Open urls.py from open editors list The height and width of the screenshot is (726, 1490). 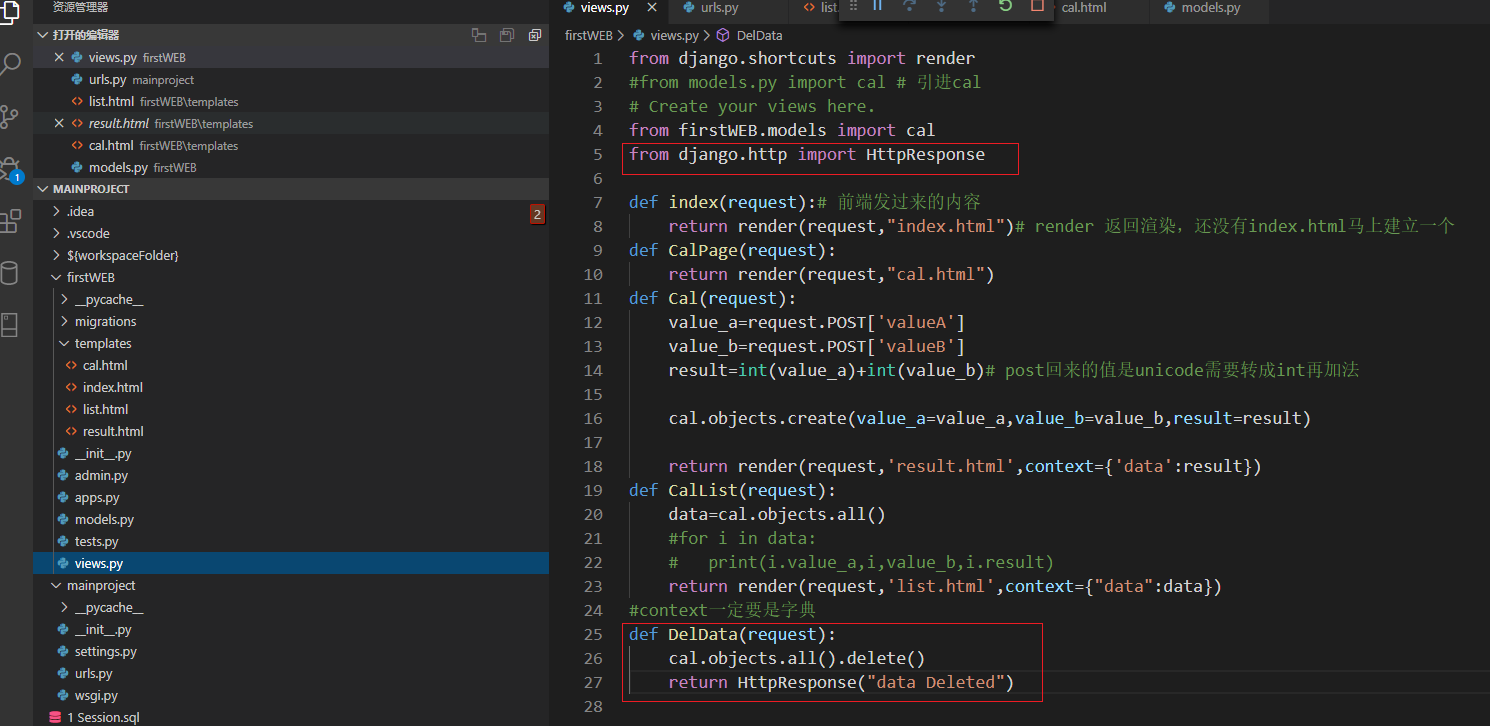click(x=291, y=79)
